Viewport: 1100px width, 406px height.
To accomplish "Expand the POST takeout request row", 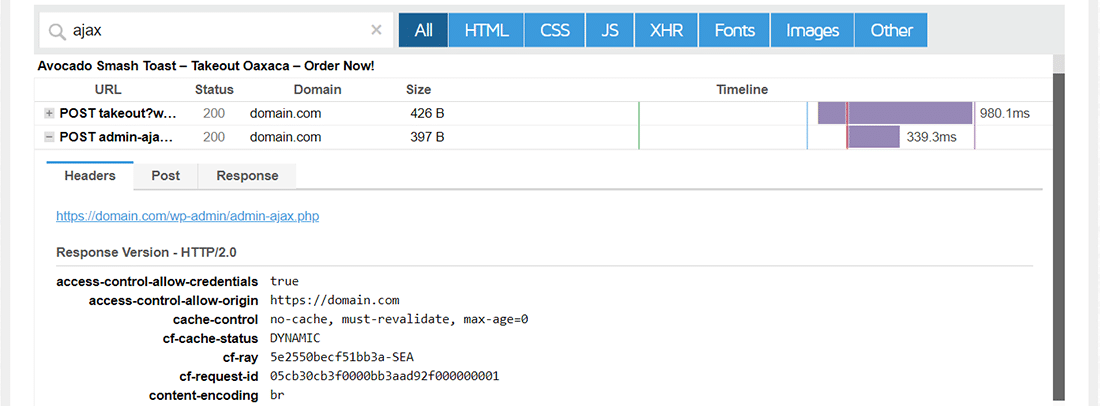I will (x=49, y=114).
